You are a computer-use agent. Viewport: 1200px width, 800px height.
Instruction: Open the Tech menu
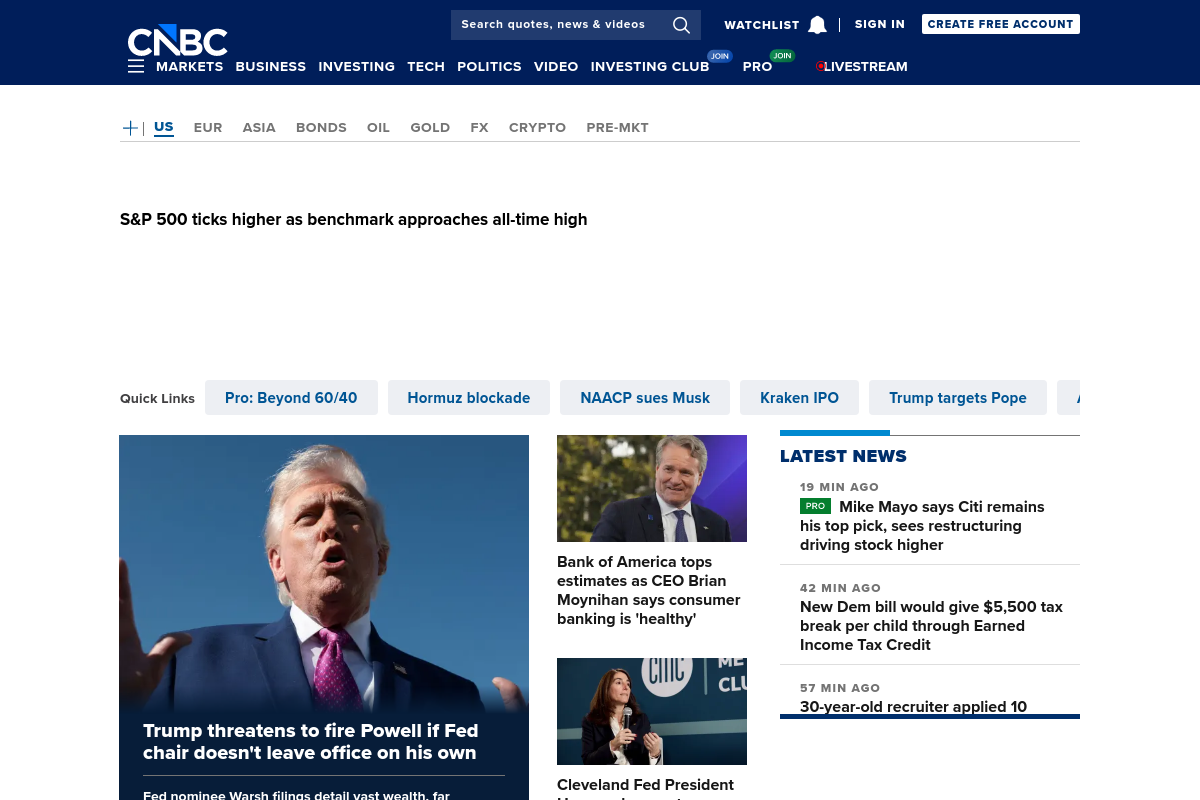426,67
